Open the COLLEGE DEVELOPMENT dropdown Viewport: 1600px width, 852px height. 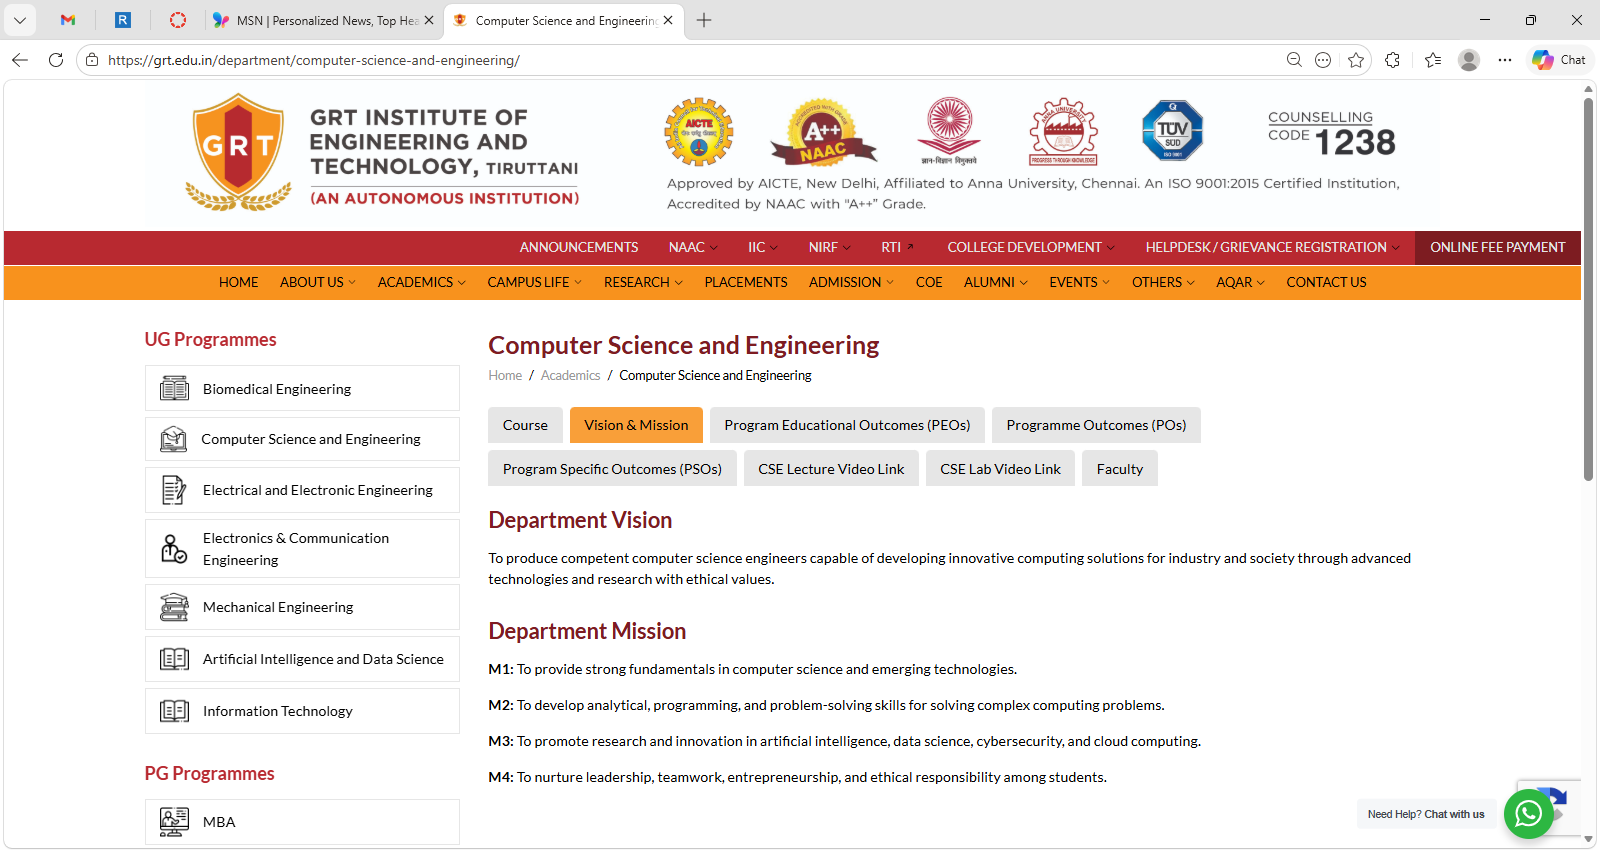tap(1031, 248)
